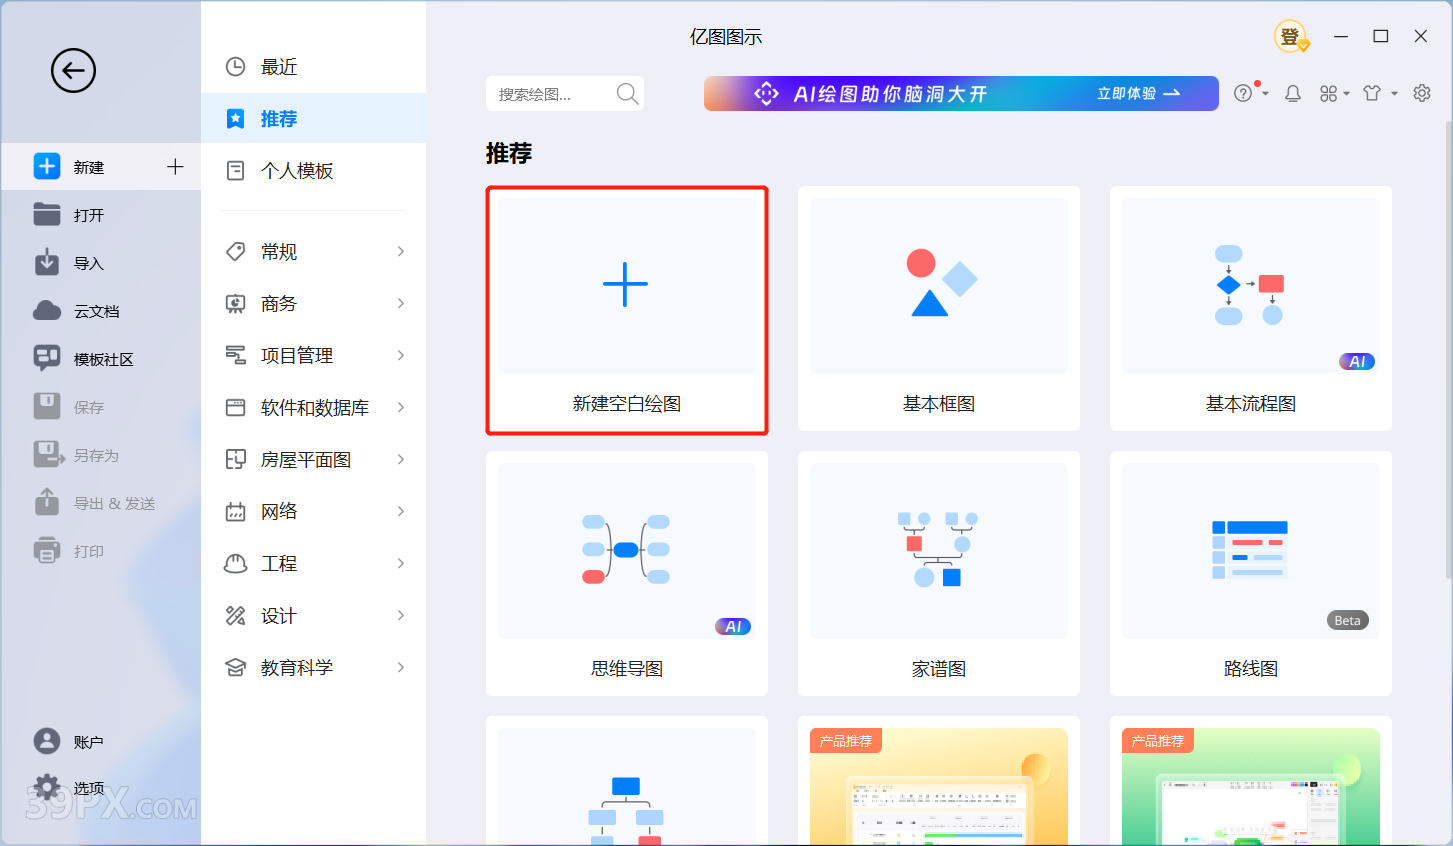Viewport: 1453px width, 846px height.
Task: Select the 最近 menu item
Action: 313,67
